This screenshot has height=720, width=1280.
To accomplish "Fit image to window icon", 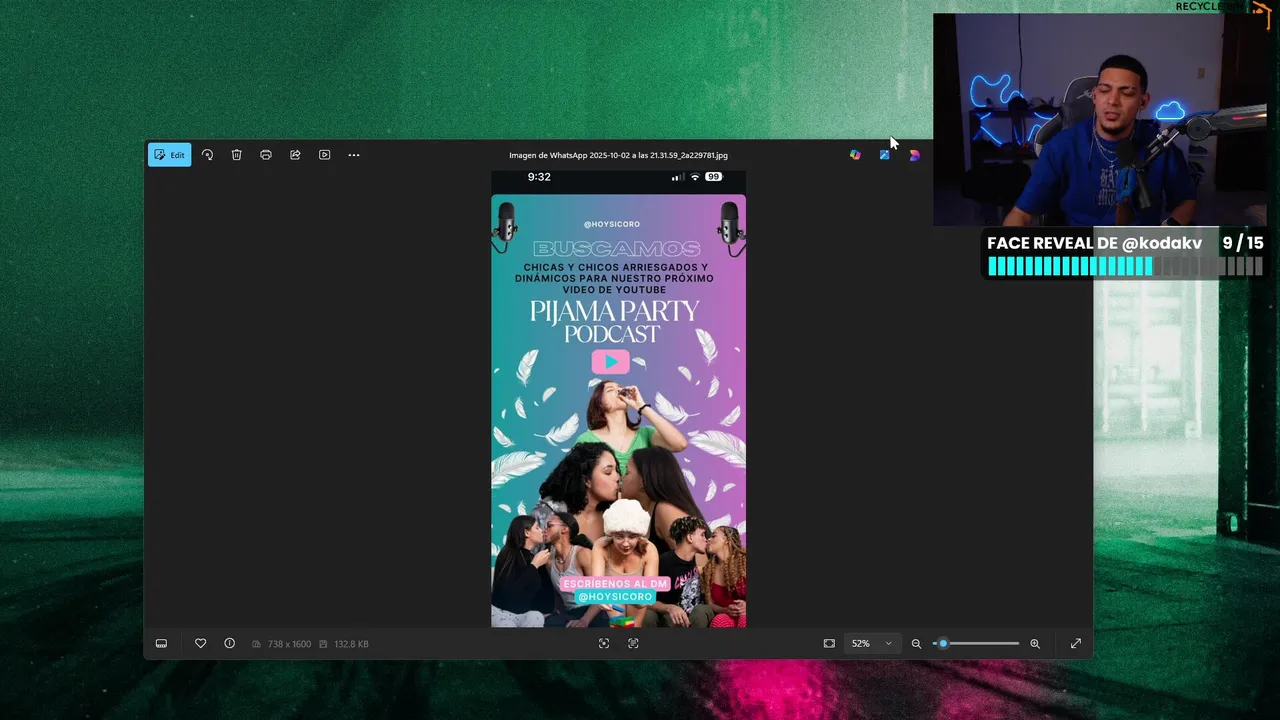I will pyautogui.click(x=829, y=644).
